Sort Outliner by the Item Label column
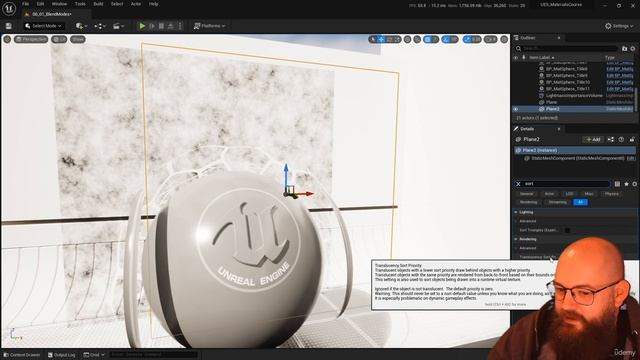This screenshot has height=360, width=640. click(x=542, y=58)
